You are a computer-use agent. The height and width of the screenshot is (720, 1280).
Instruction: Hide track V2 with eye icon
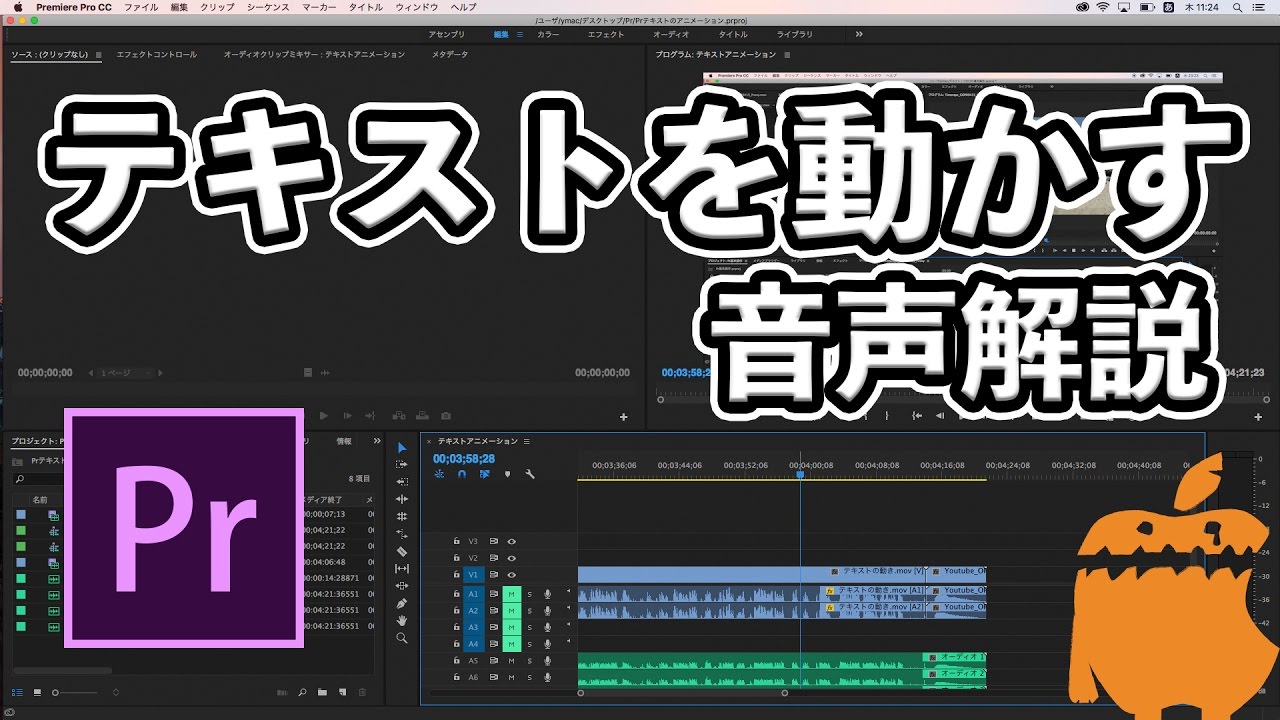point(512,558)
